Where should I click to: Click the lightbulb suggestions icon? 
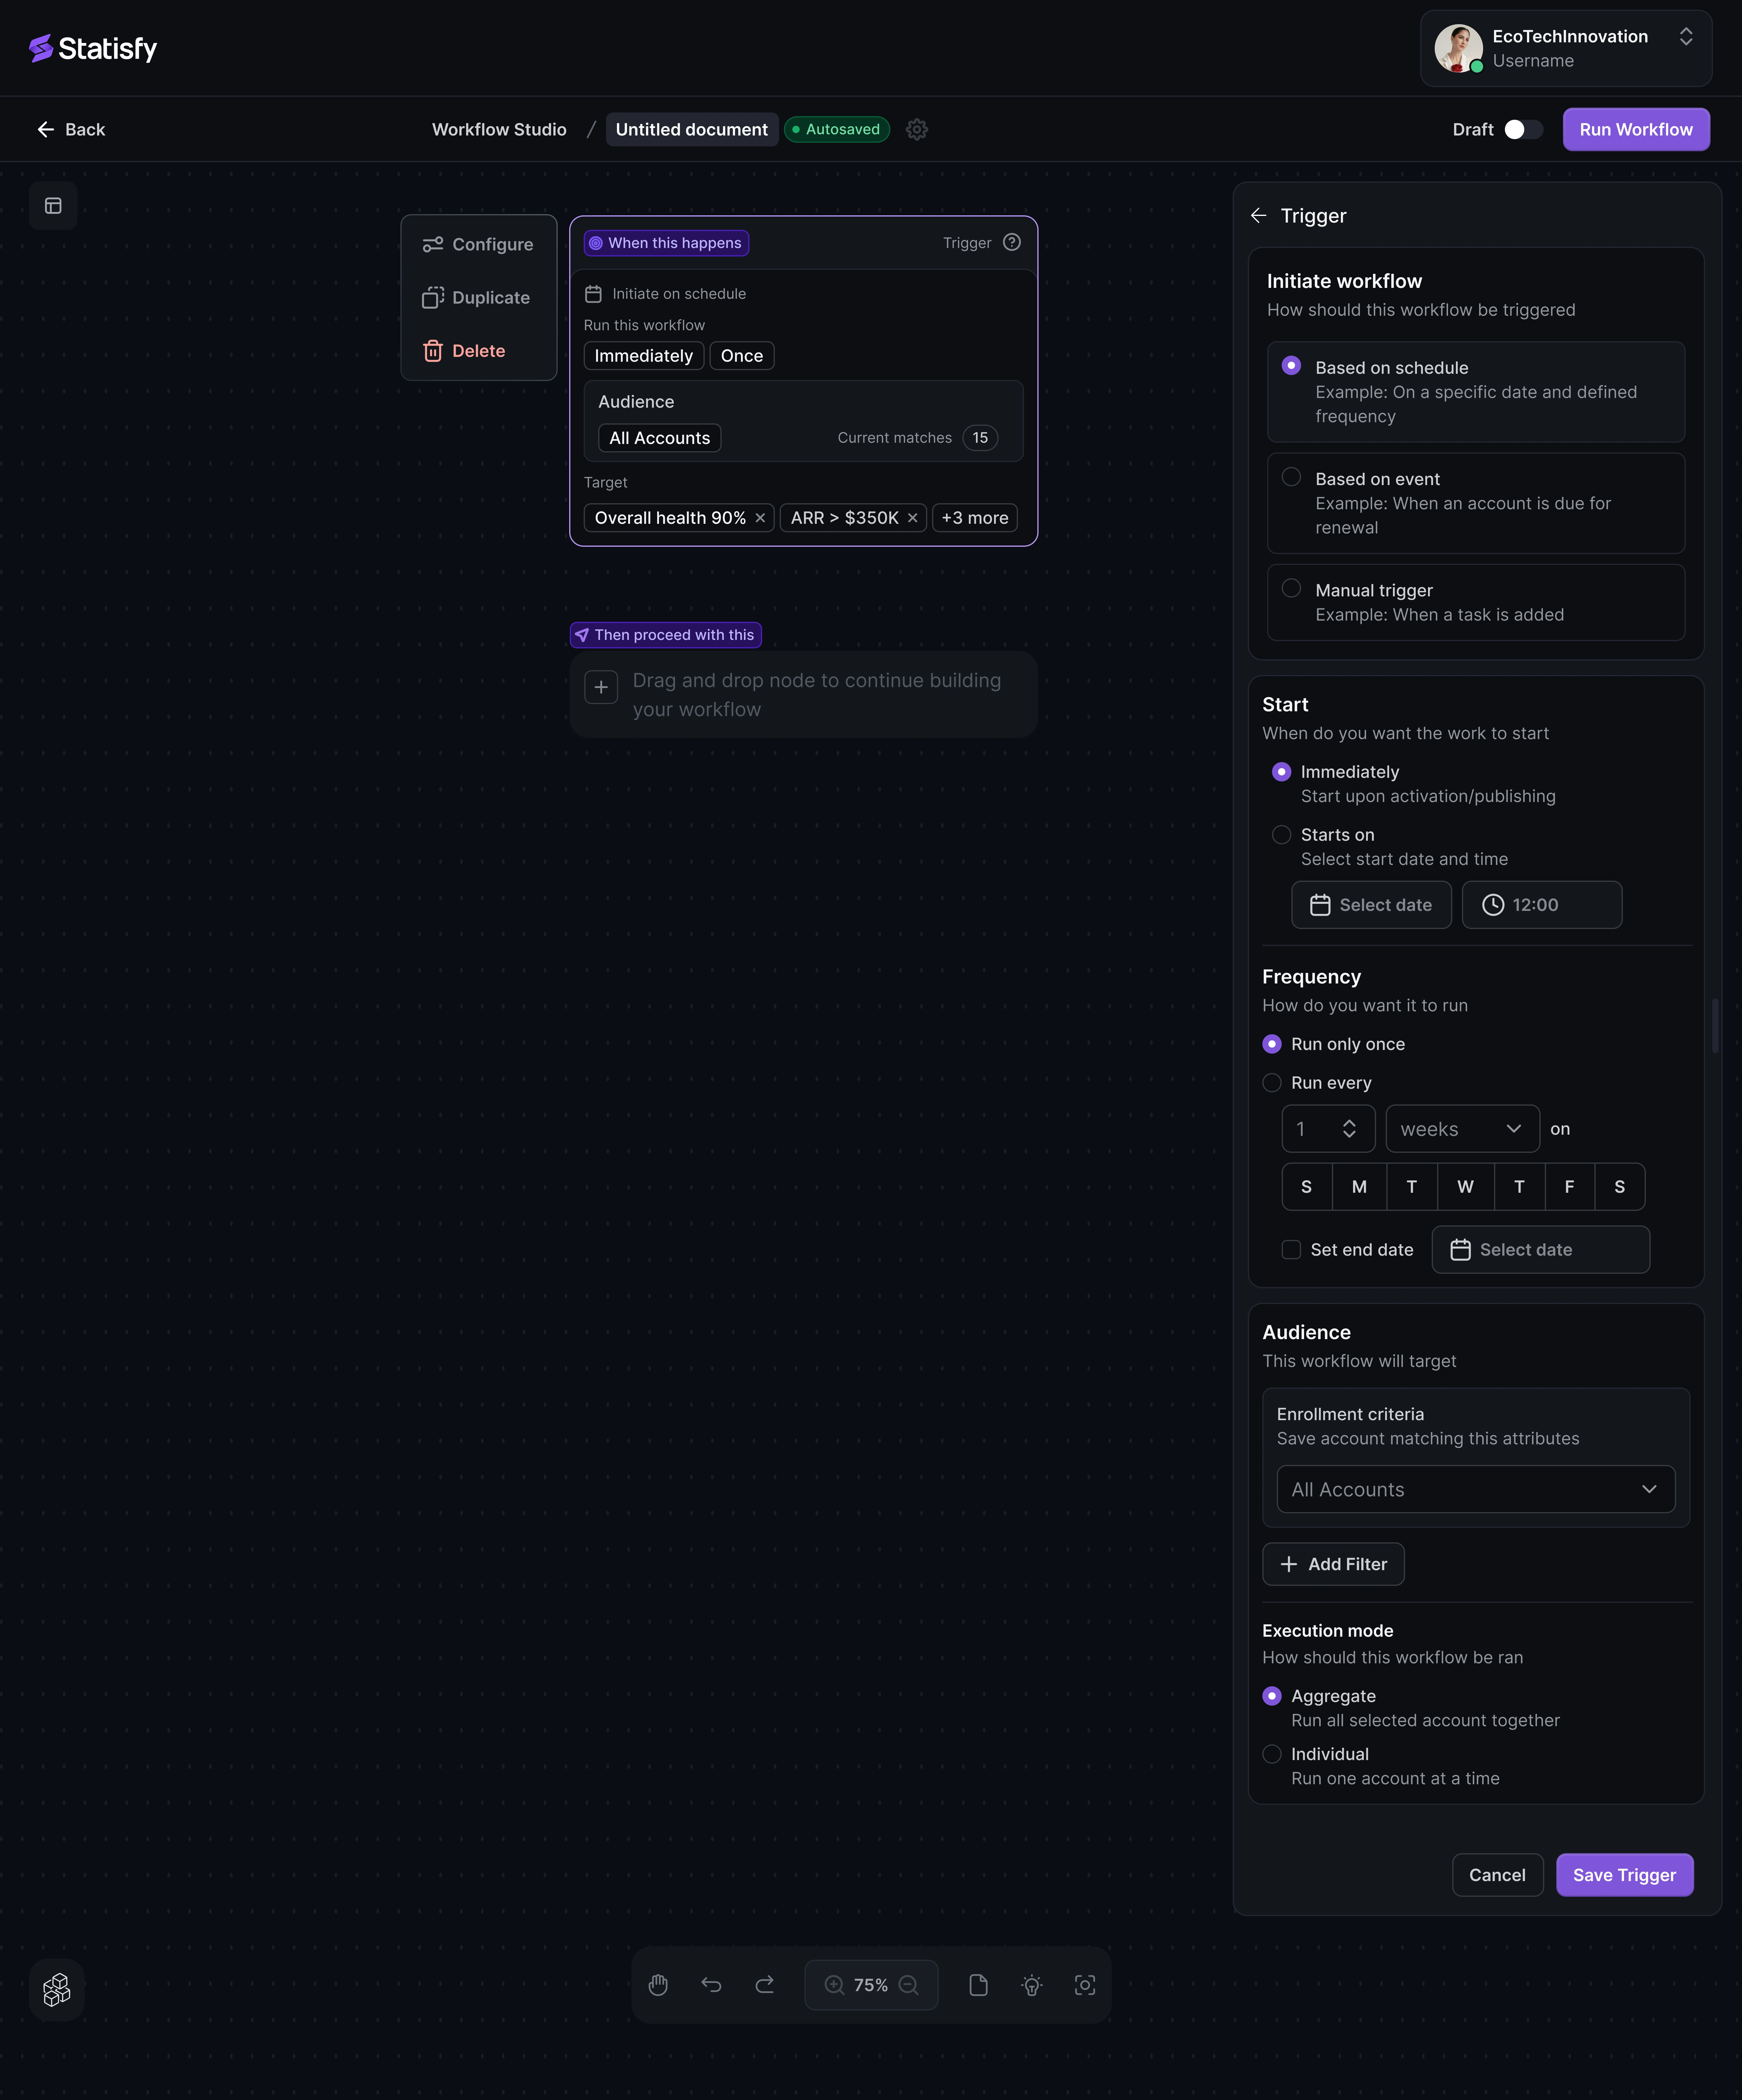1032,1985
